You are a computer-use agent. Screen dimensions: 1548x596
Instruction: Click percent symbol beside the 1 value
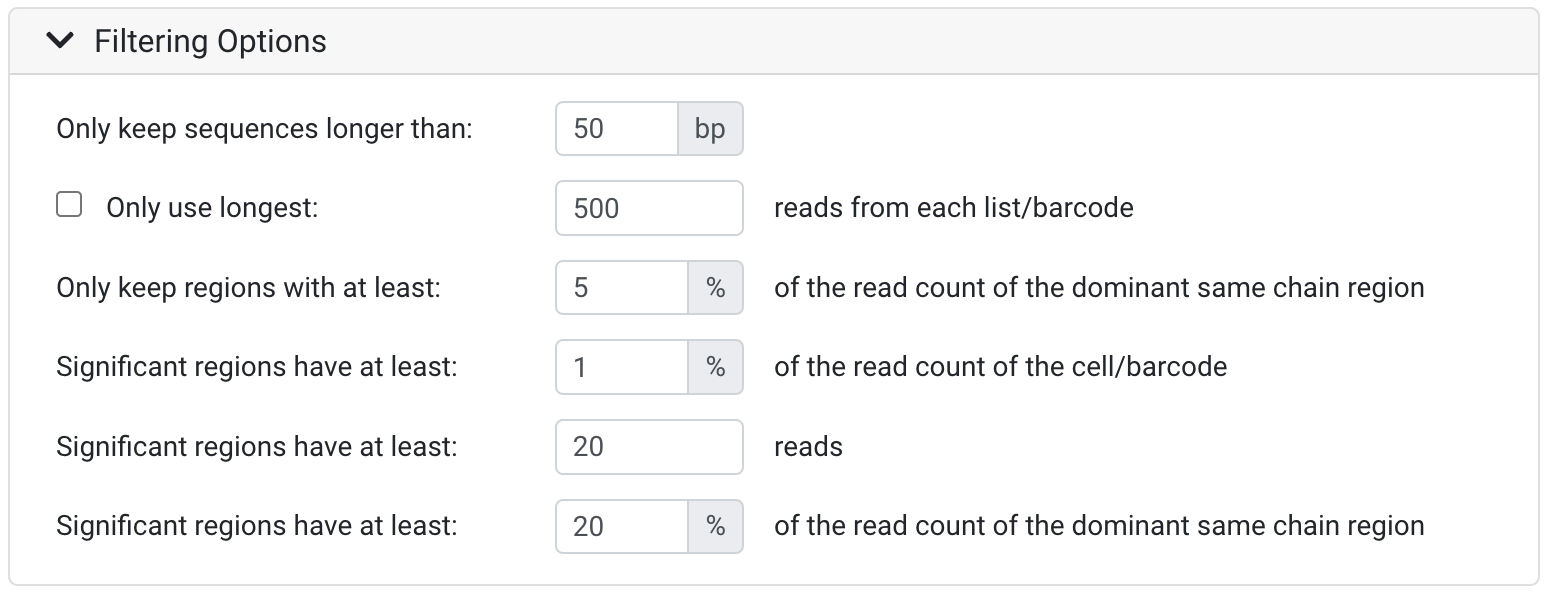[x=716, y=367]
